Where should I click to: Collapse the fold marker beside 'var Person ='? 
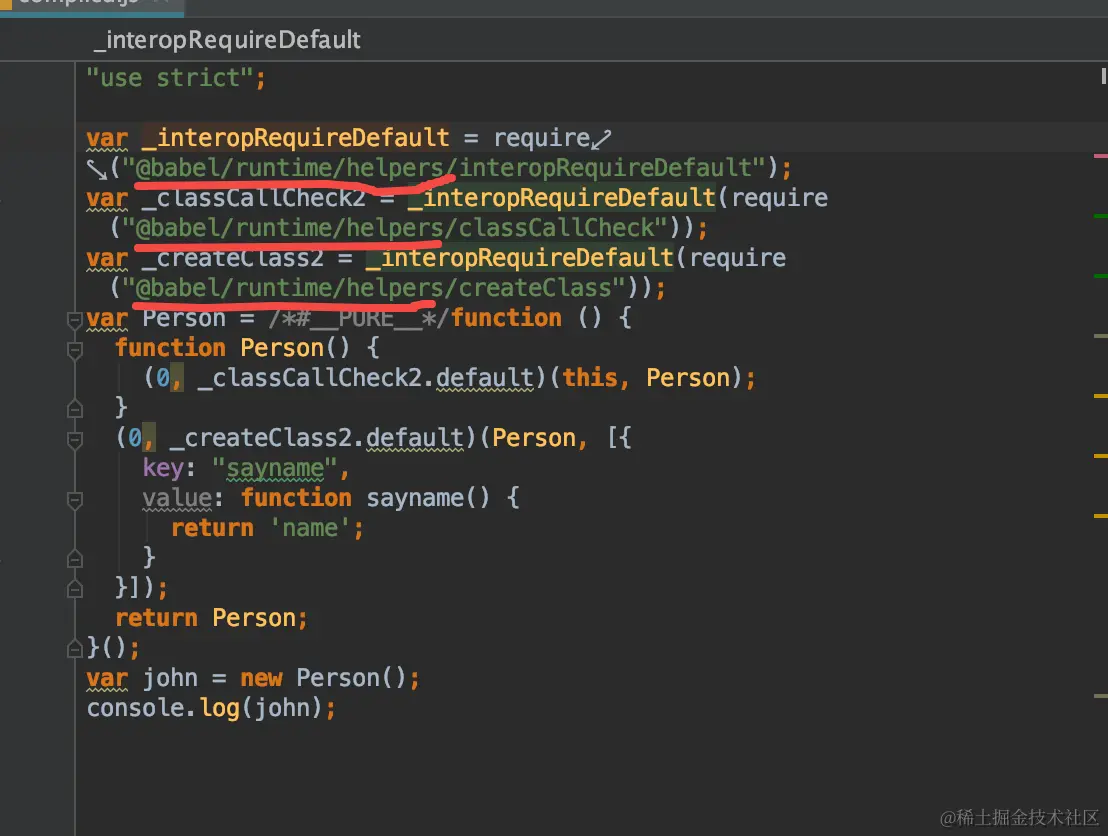pos(75,320)
